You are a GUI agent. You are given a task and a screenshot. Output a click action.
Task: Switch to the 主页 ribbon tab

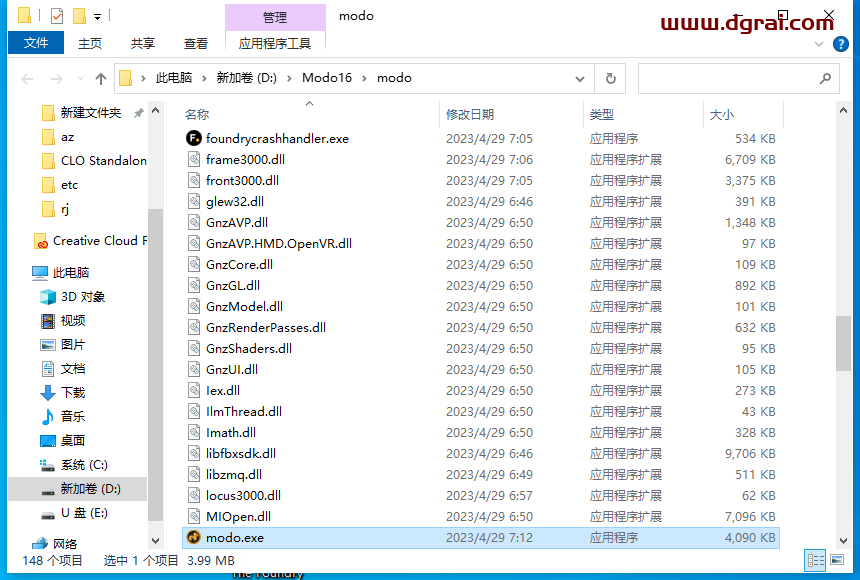[90, 43]
